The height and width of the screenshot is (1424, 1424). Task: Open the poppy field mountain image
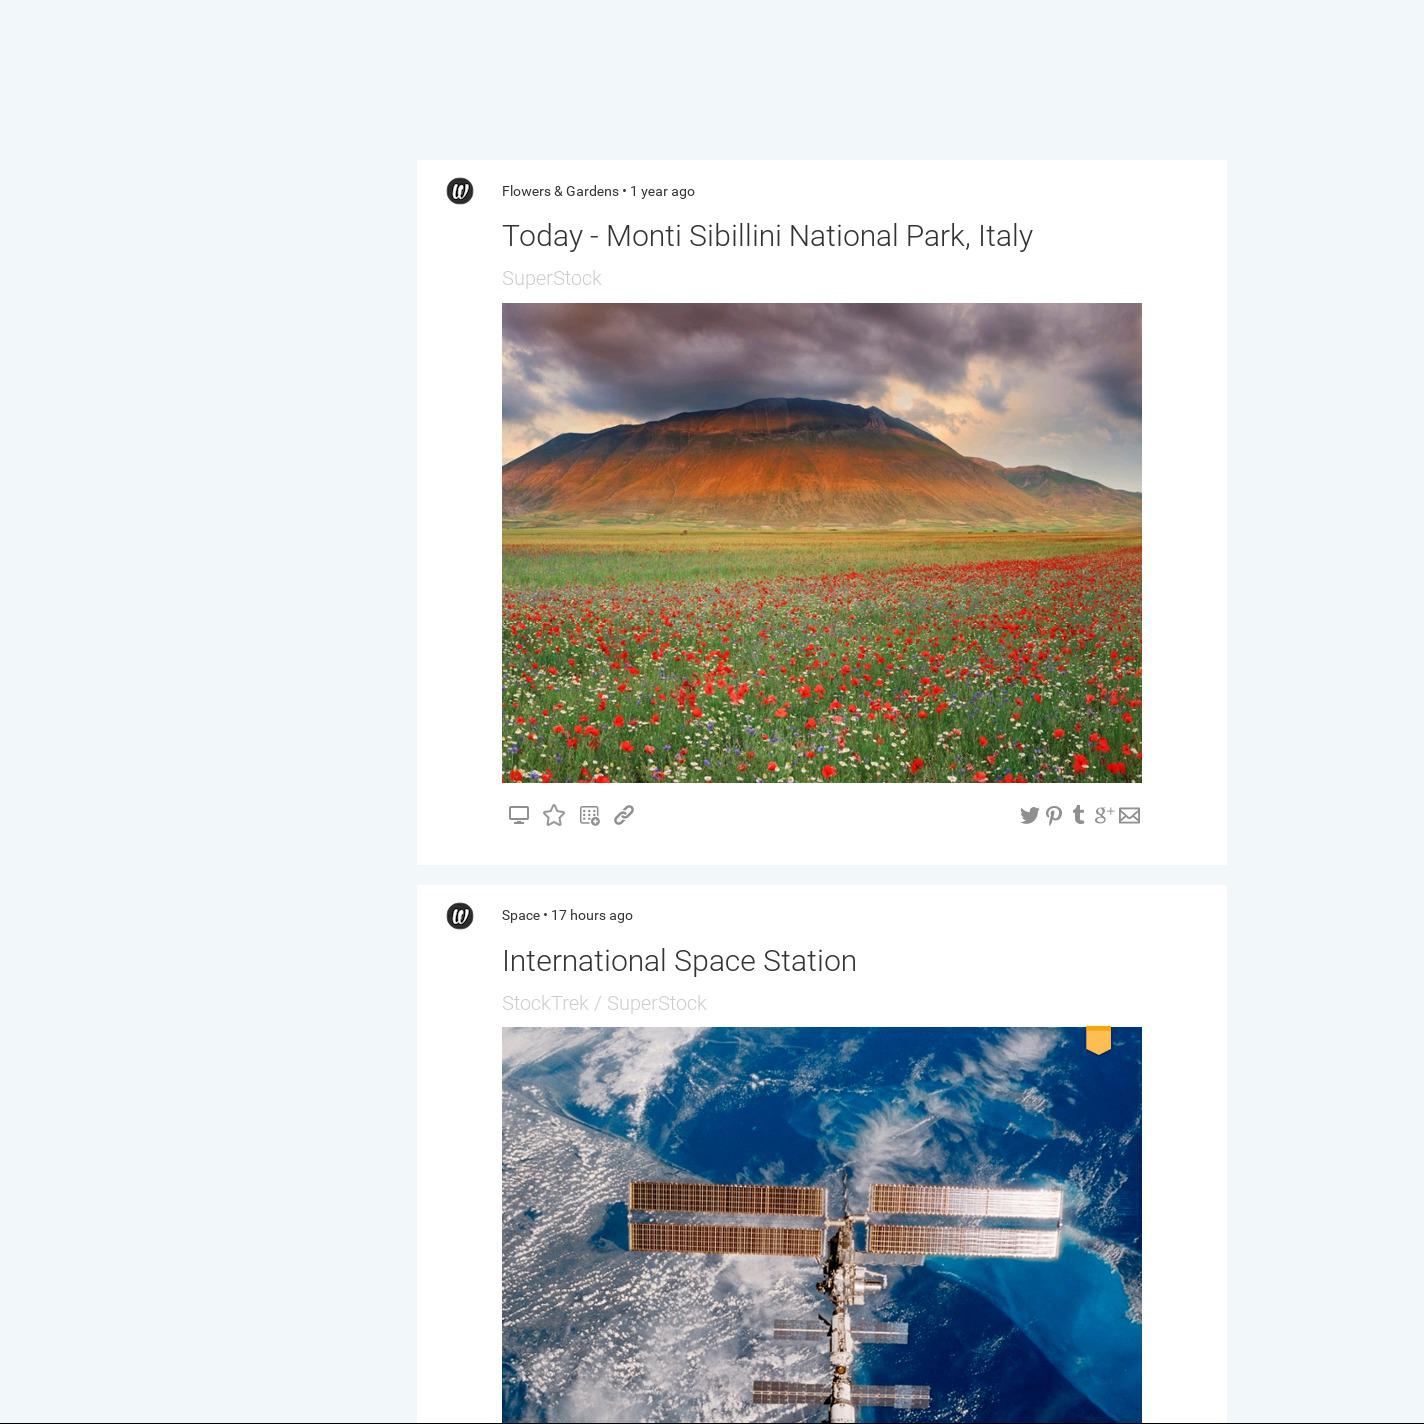pos(822,543)
